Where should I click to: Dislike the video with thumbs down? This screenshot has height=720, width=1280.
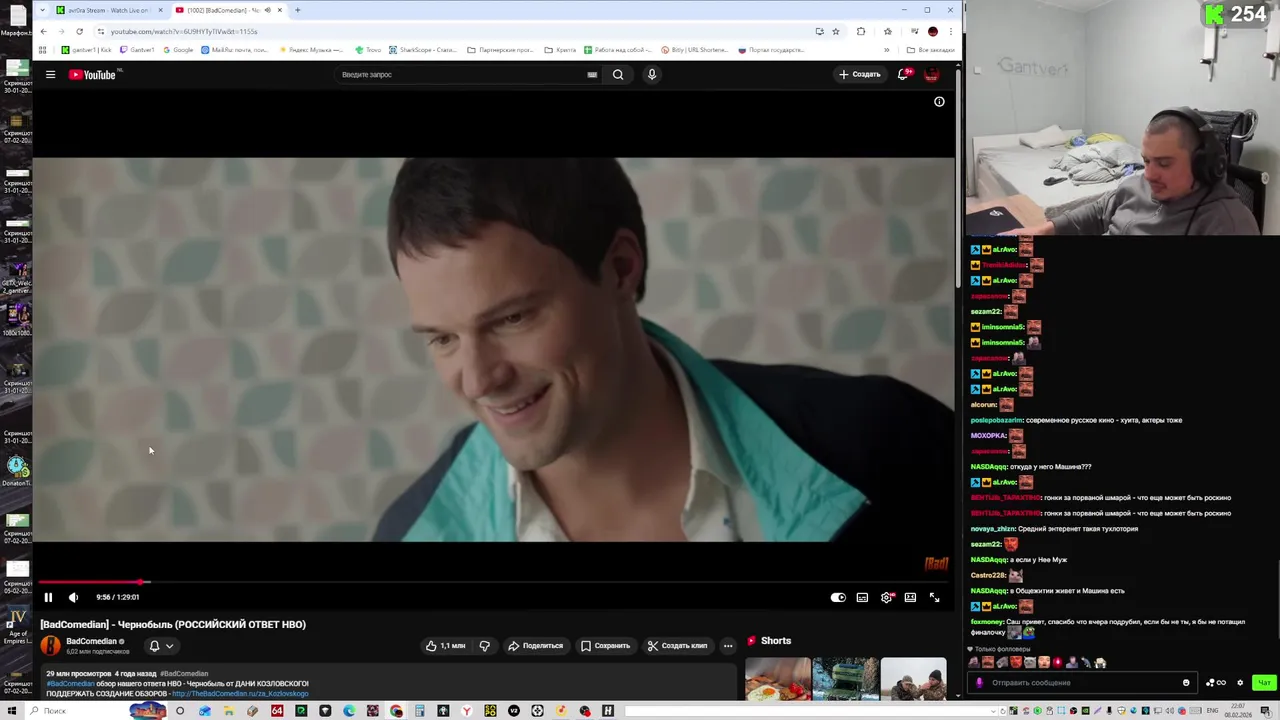pyautogui.click(x=484, y=646)
